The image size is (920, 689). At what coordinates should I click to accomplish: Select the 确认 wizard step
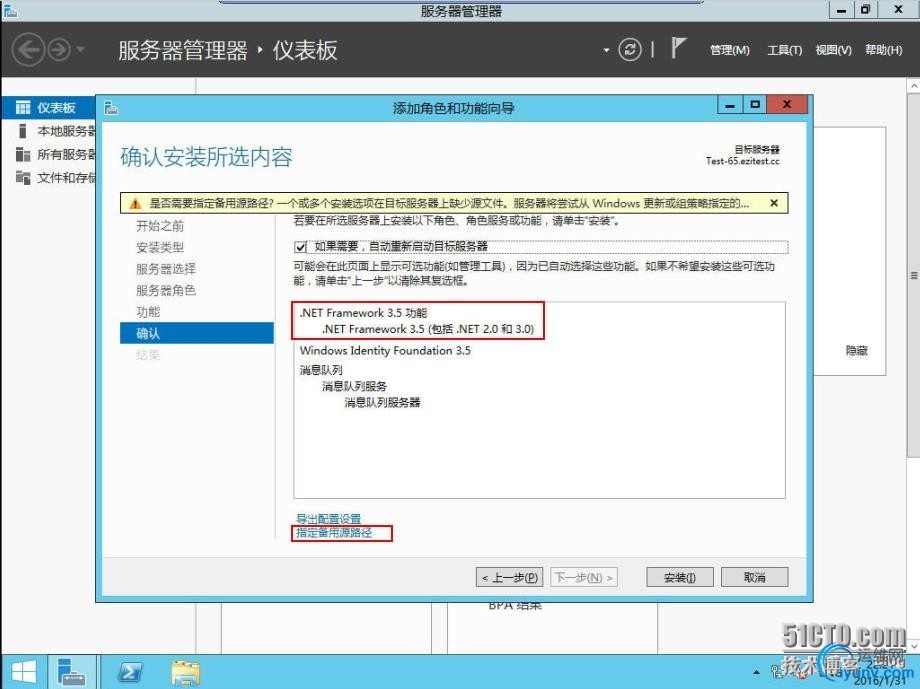coord(197,333)
